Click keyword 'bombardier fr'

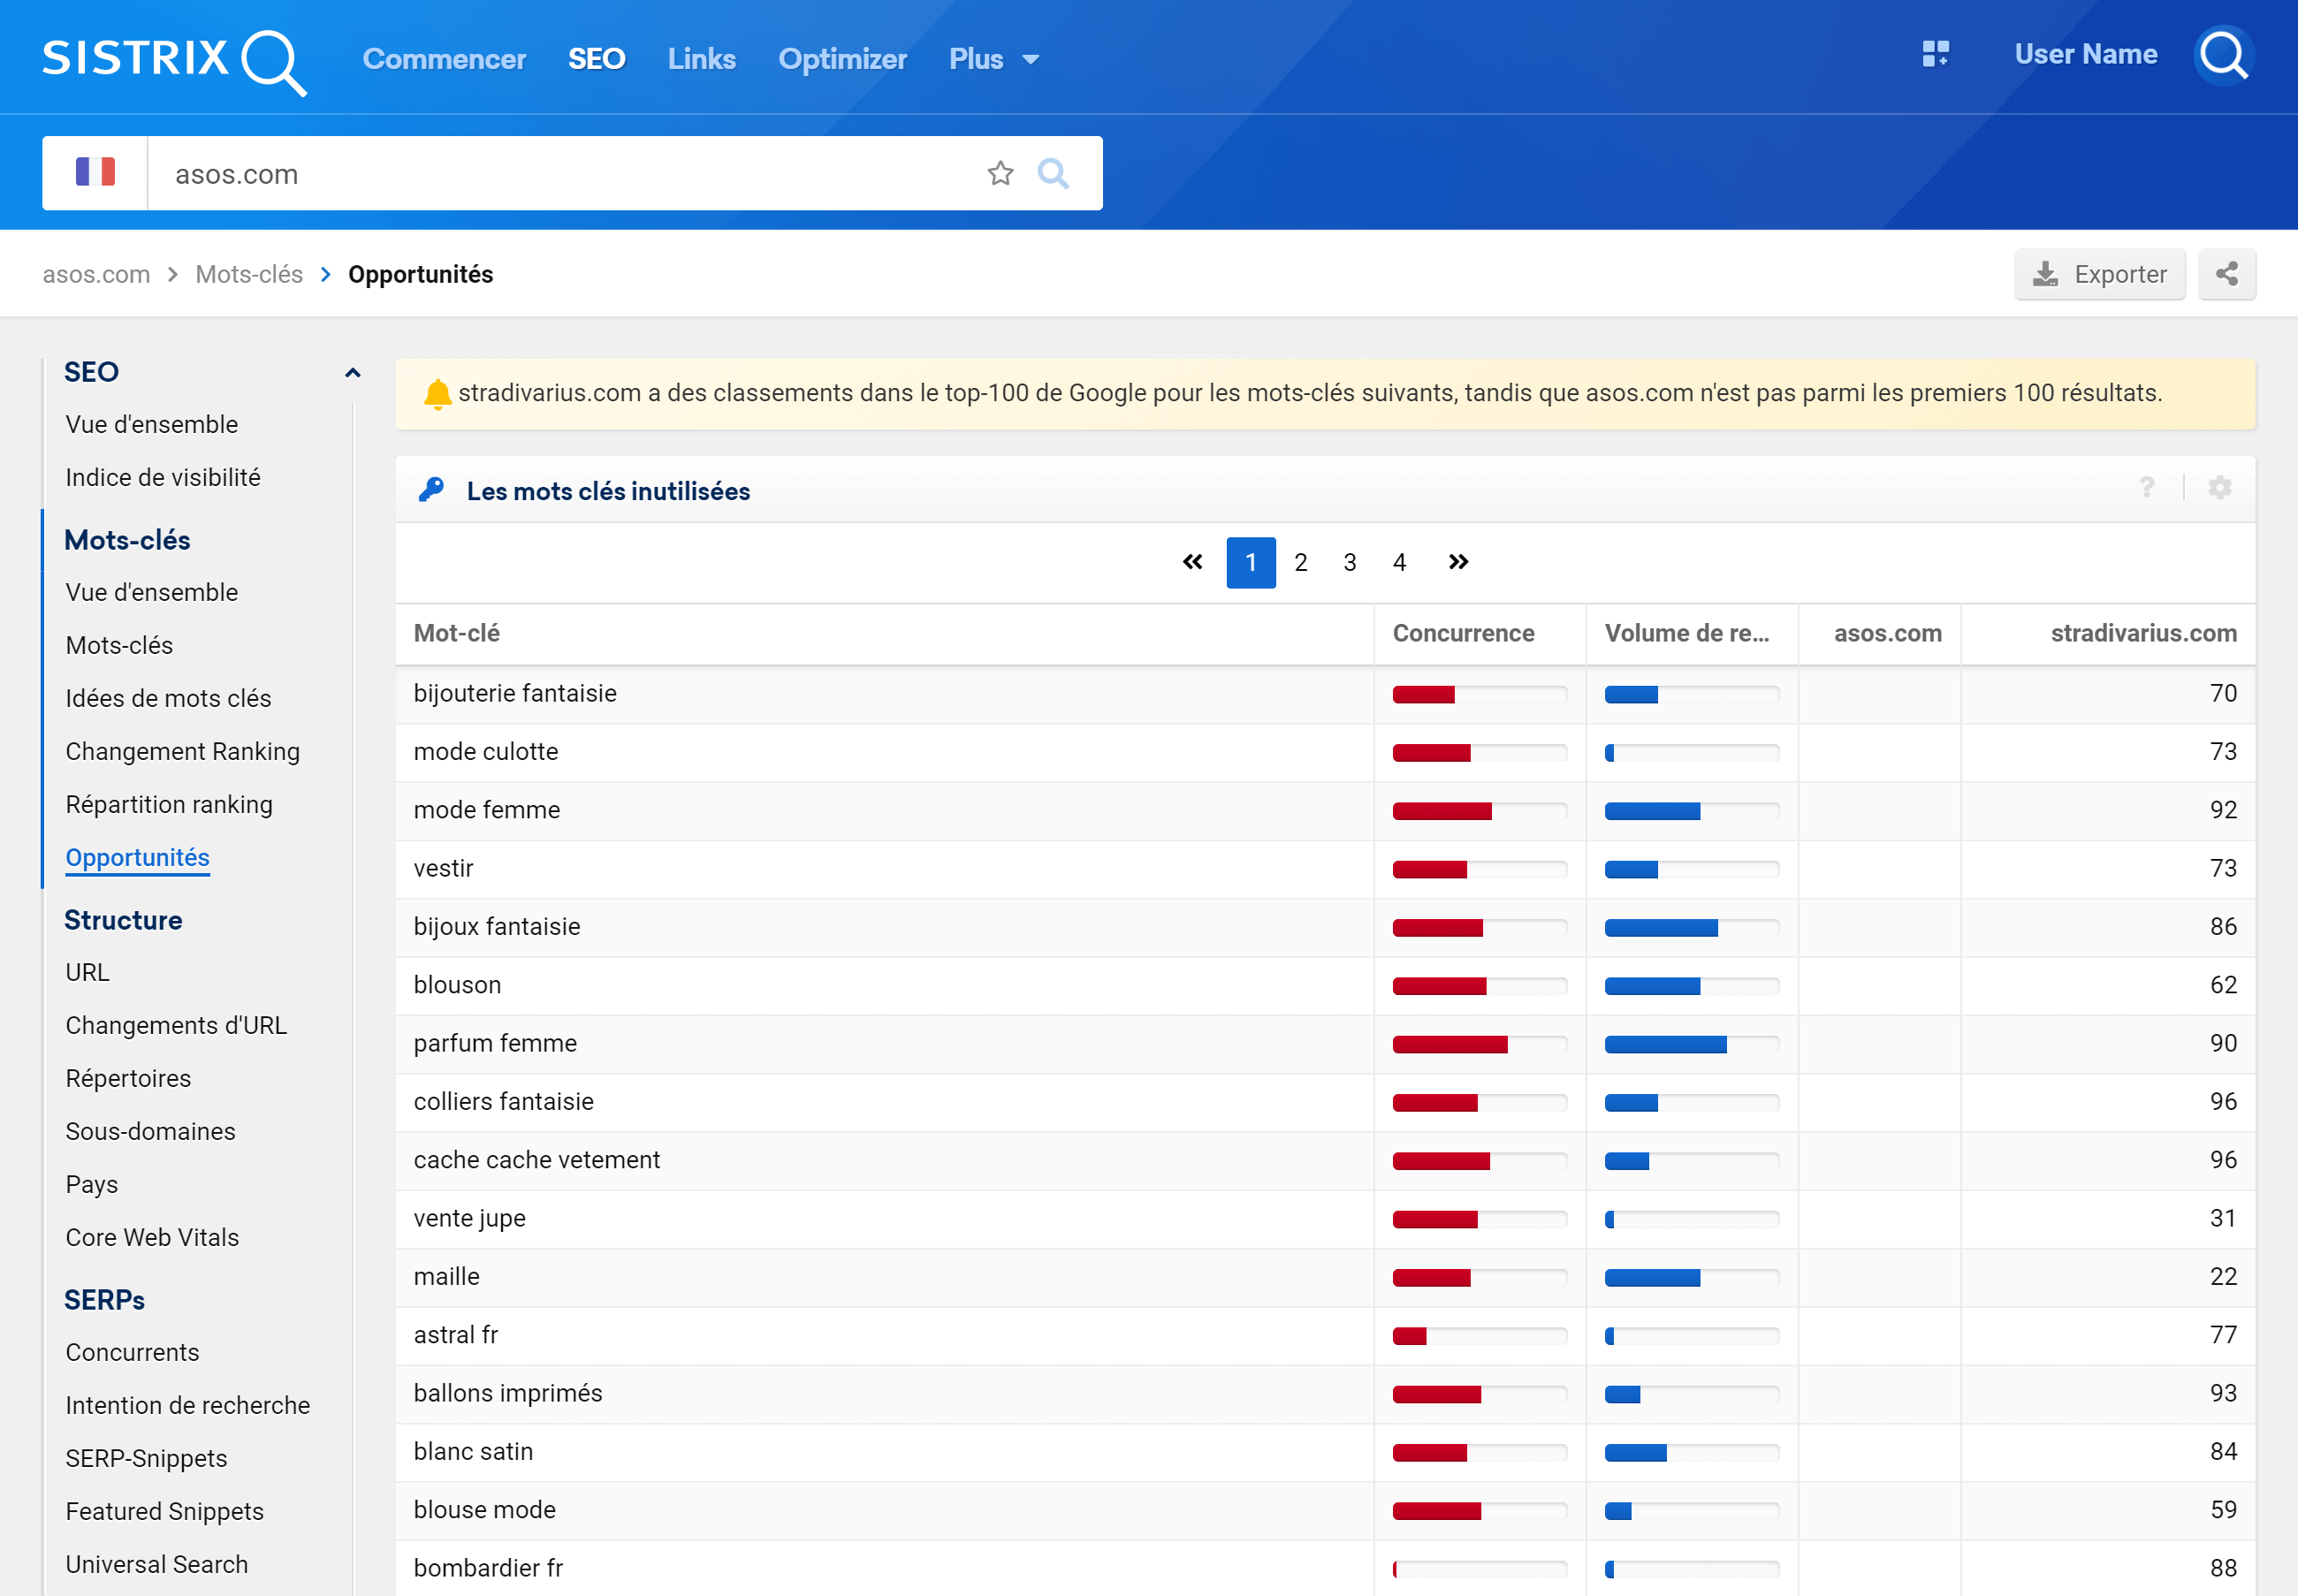488,1568
